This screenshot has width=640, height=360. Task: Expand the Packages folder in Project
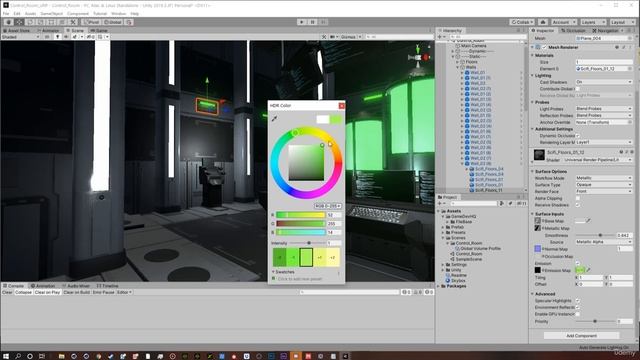439,286
